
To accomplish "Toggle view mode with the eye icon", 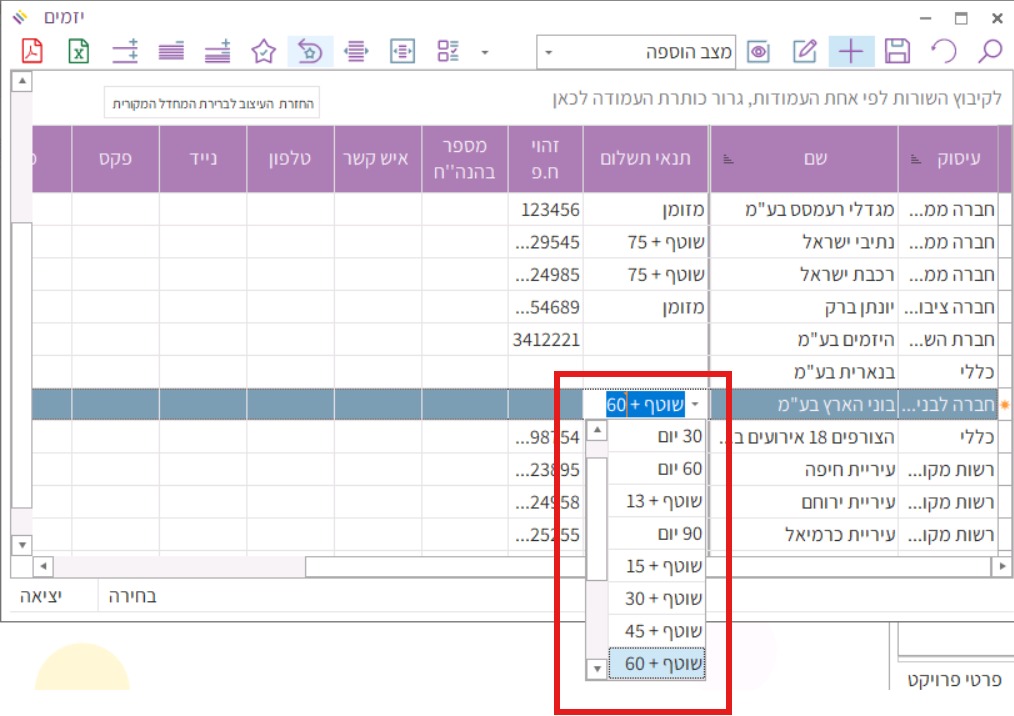I will pyautogui.click(x=759, y=52).
